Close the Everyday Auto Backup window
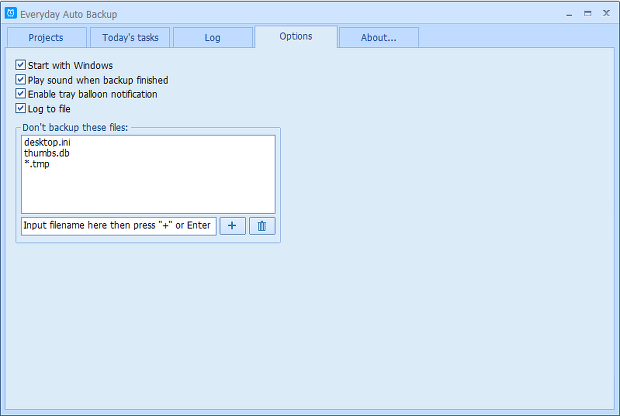This screenshot has height=416, width=620. click(x=606, y=13)
